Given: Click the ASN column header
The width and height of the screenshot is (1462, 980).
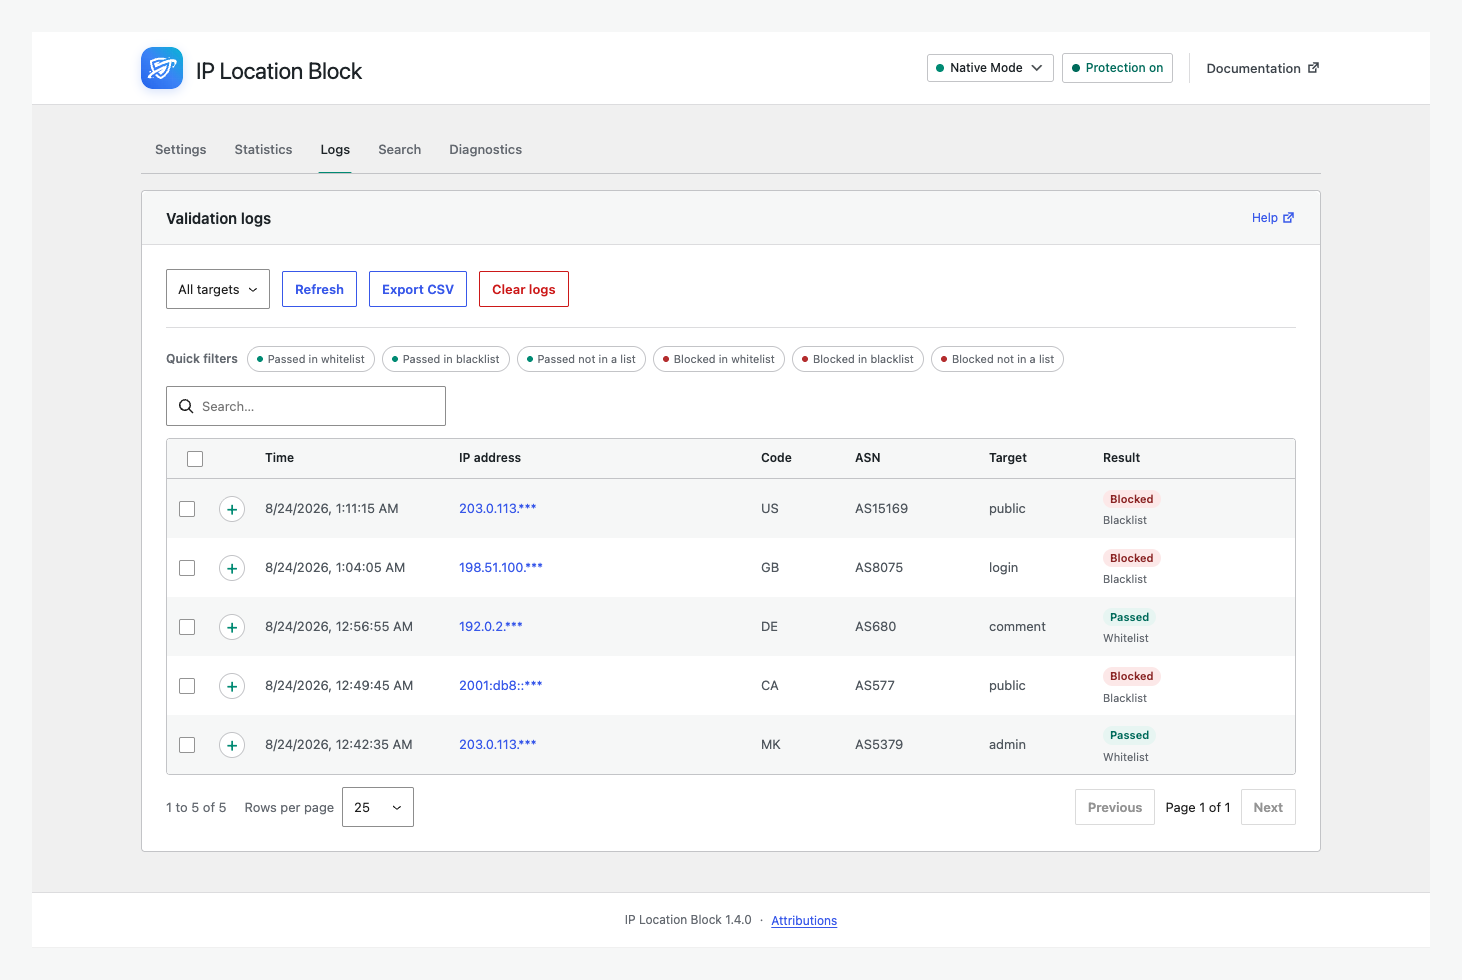Looking at the screenshot, I should click(x=868, y=458).
